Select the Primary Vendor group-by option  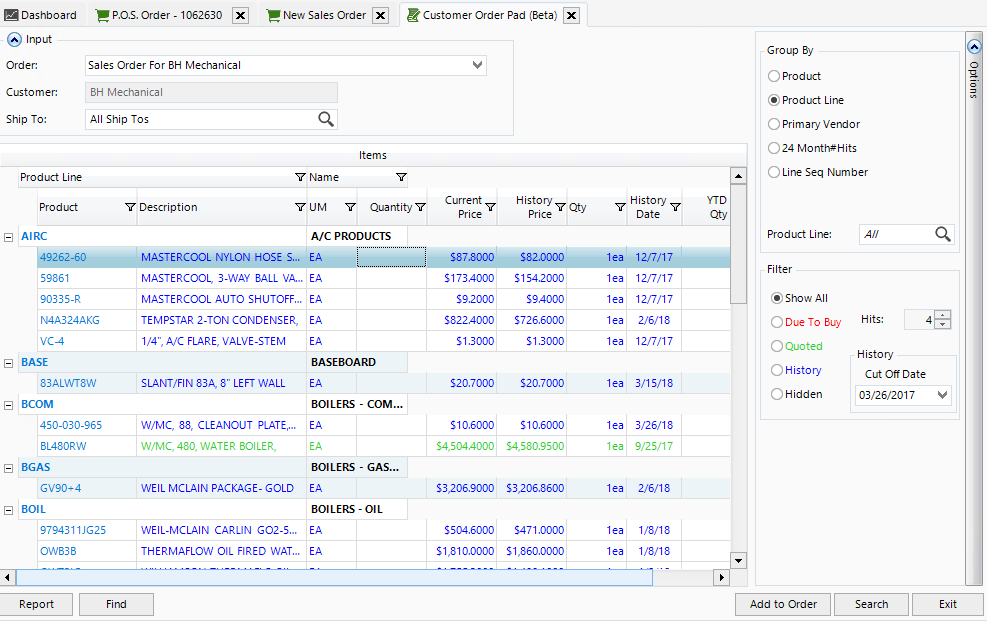coord(774,124)
